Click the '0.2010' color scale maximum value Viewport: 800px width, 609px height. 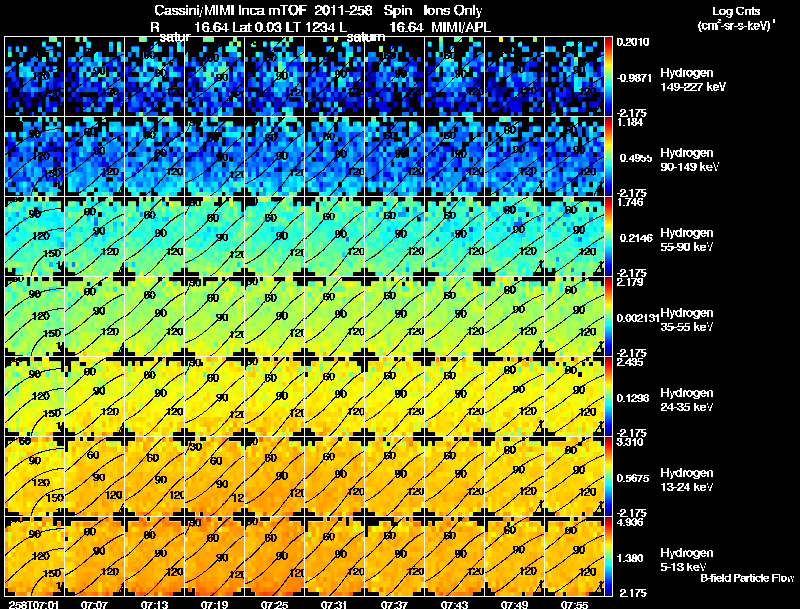pos(633,42)
